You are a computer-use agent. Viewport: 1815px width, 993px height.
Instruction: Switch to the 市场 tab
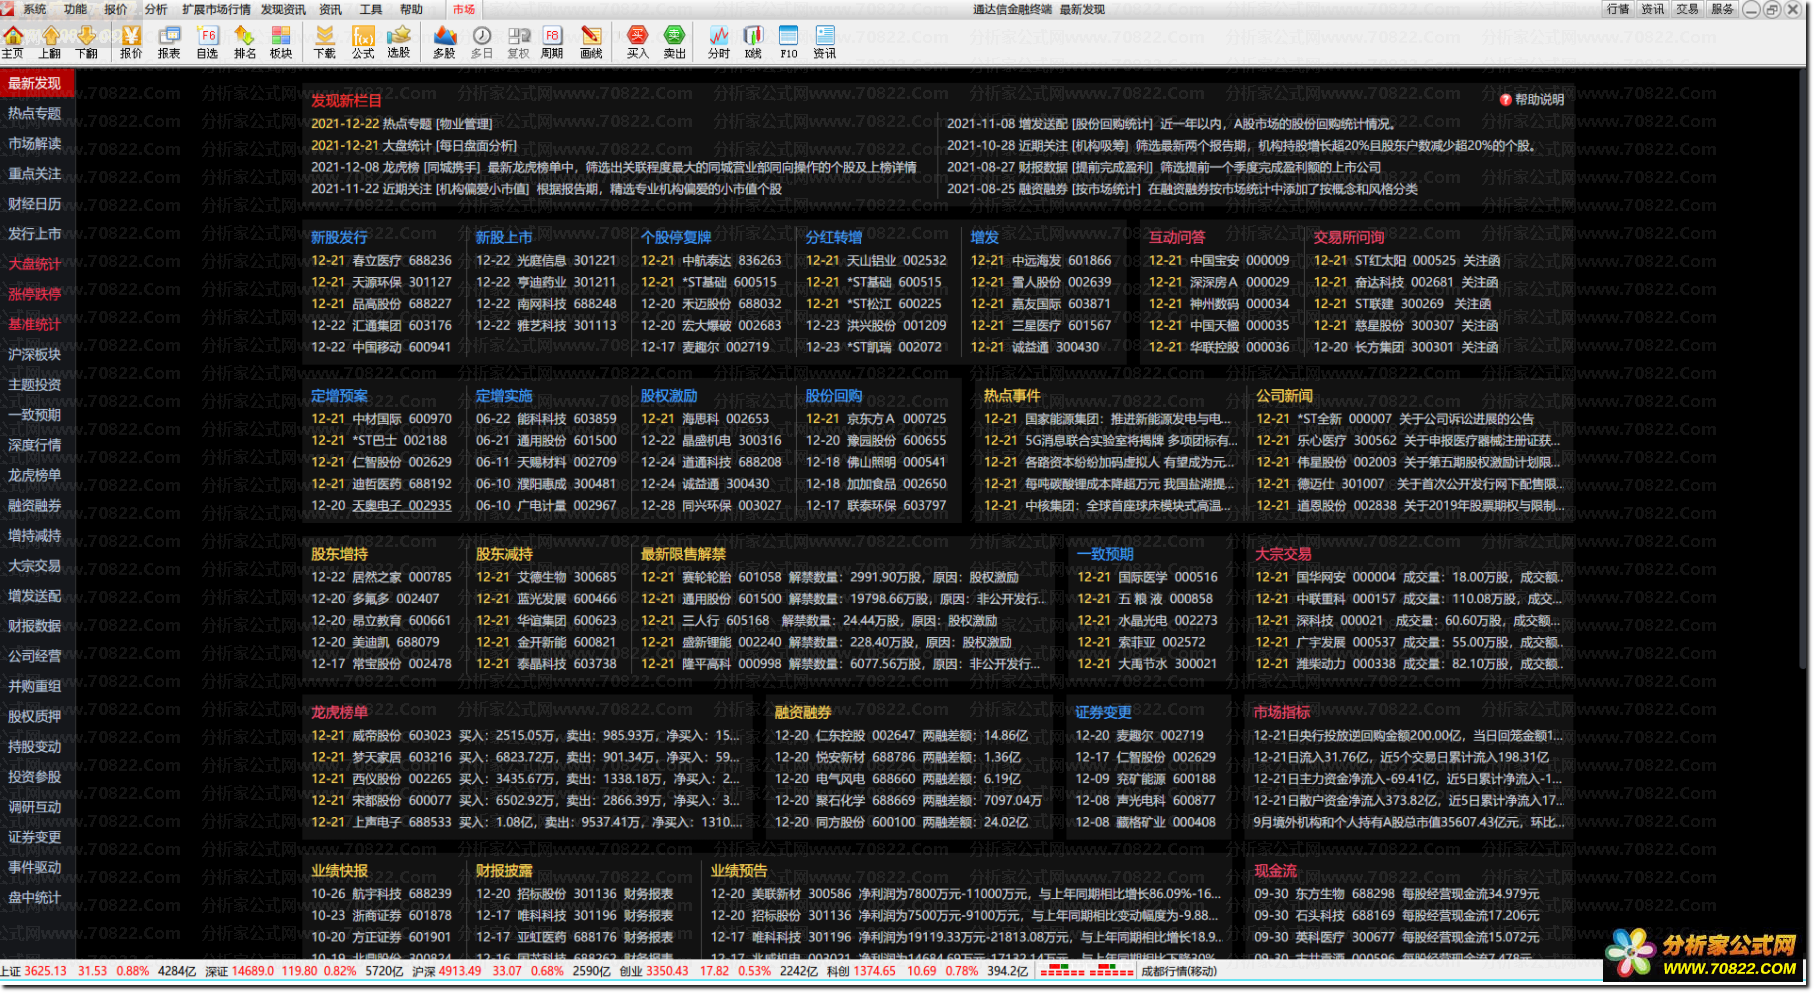pos(464,9)
